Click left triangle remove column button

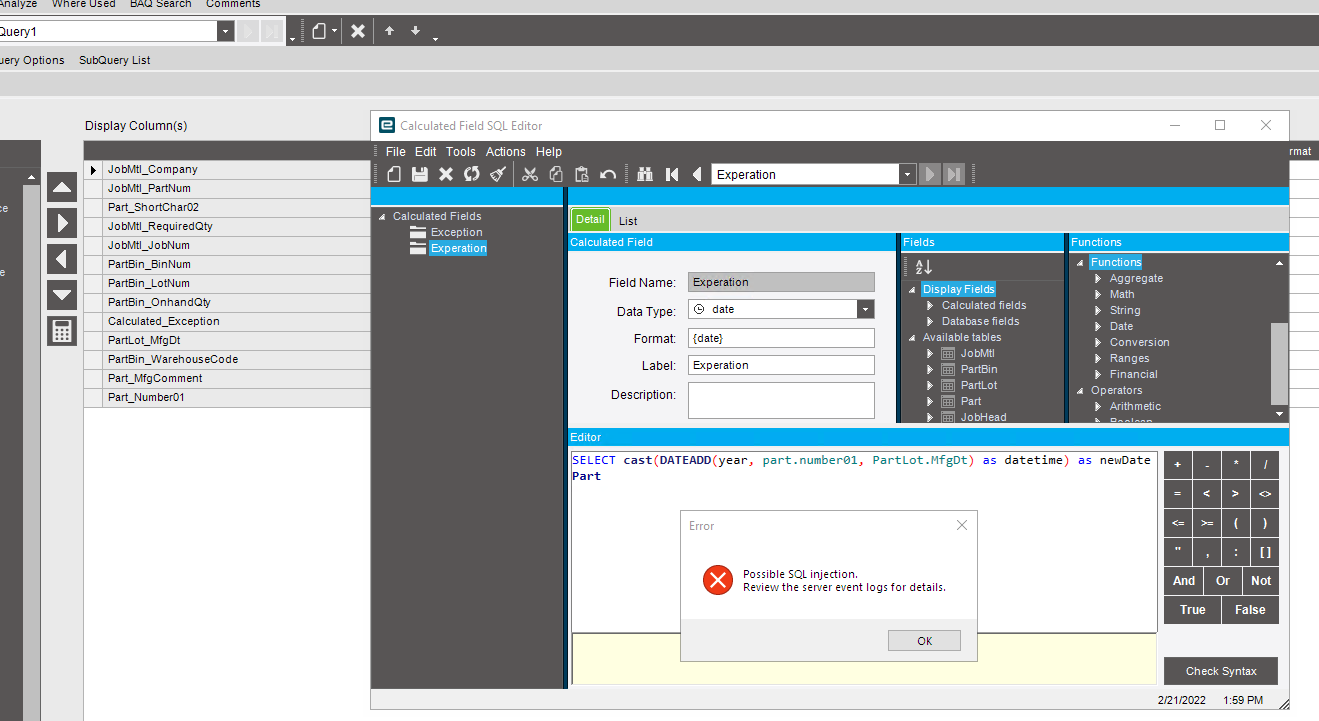[x=62, y=259]
